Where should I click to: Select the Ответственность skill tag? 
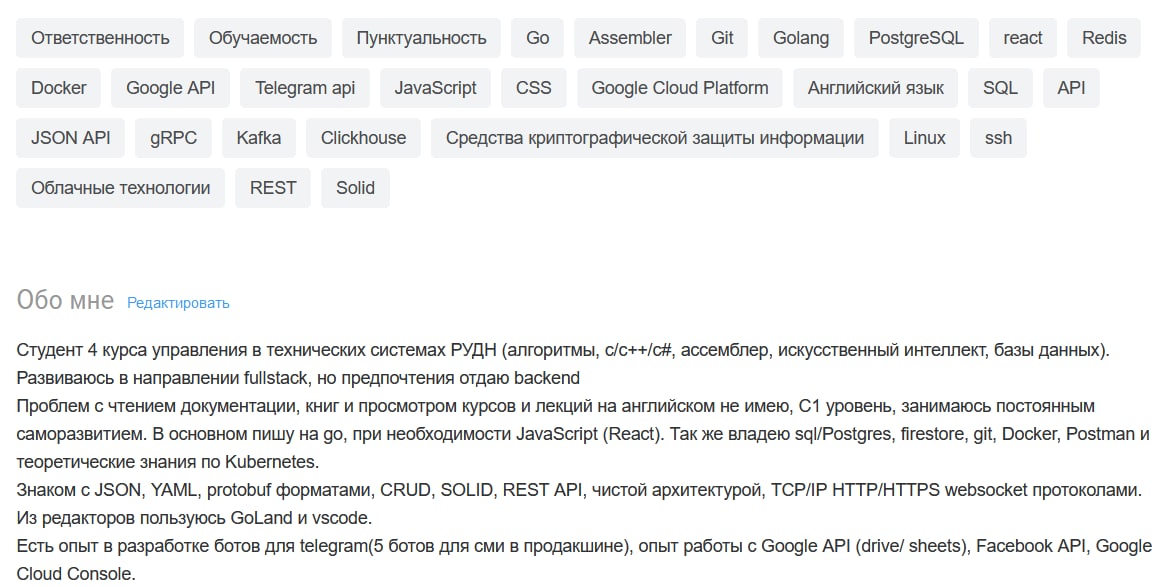[x=100, y=38]
